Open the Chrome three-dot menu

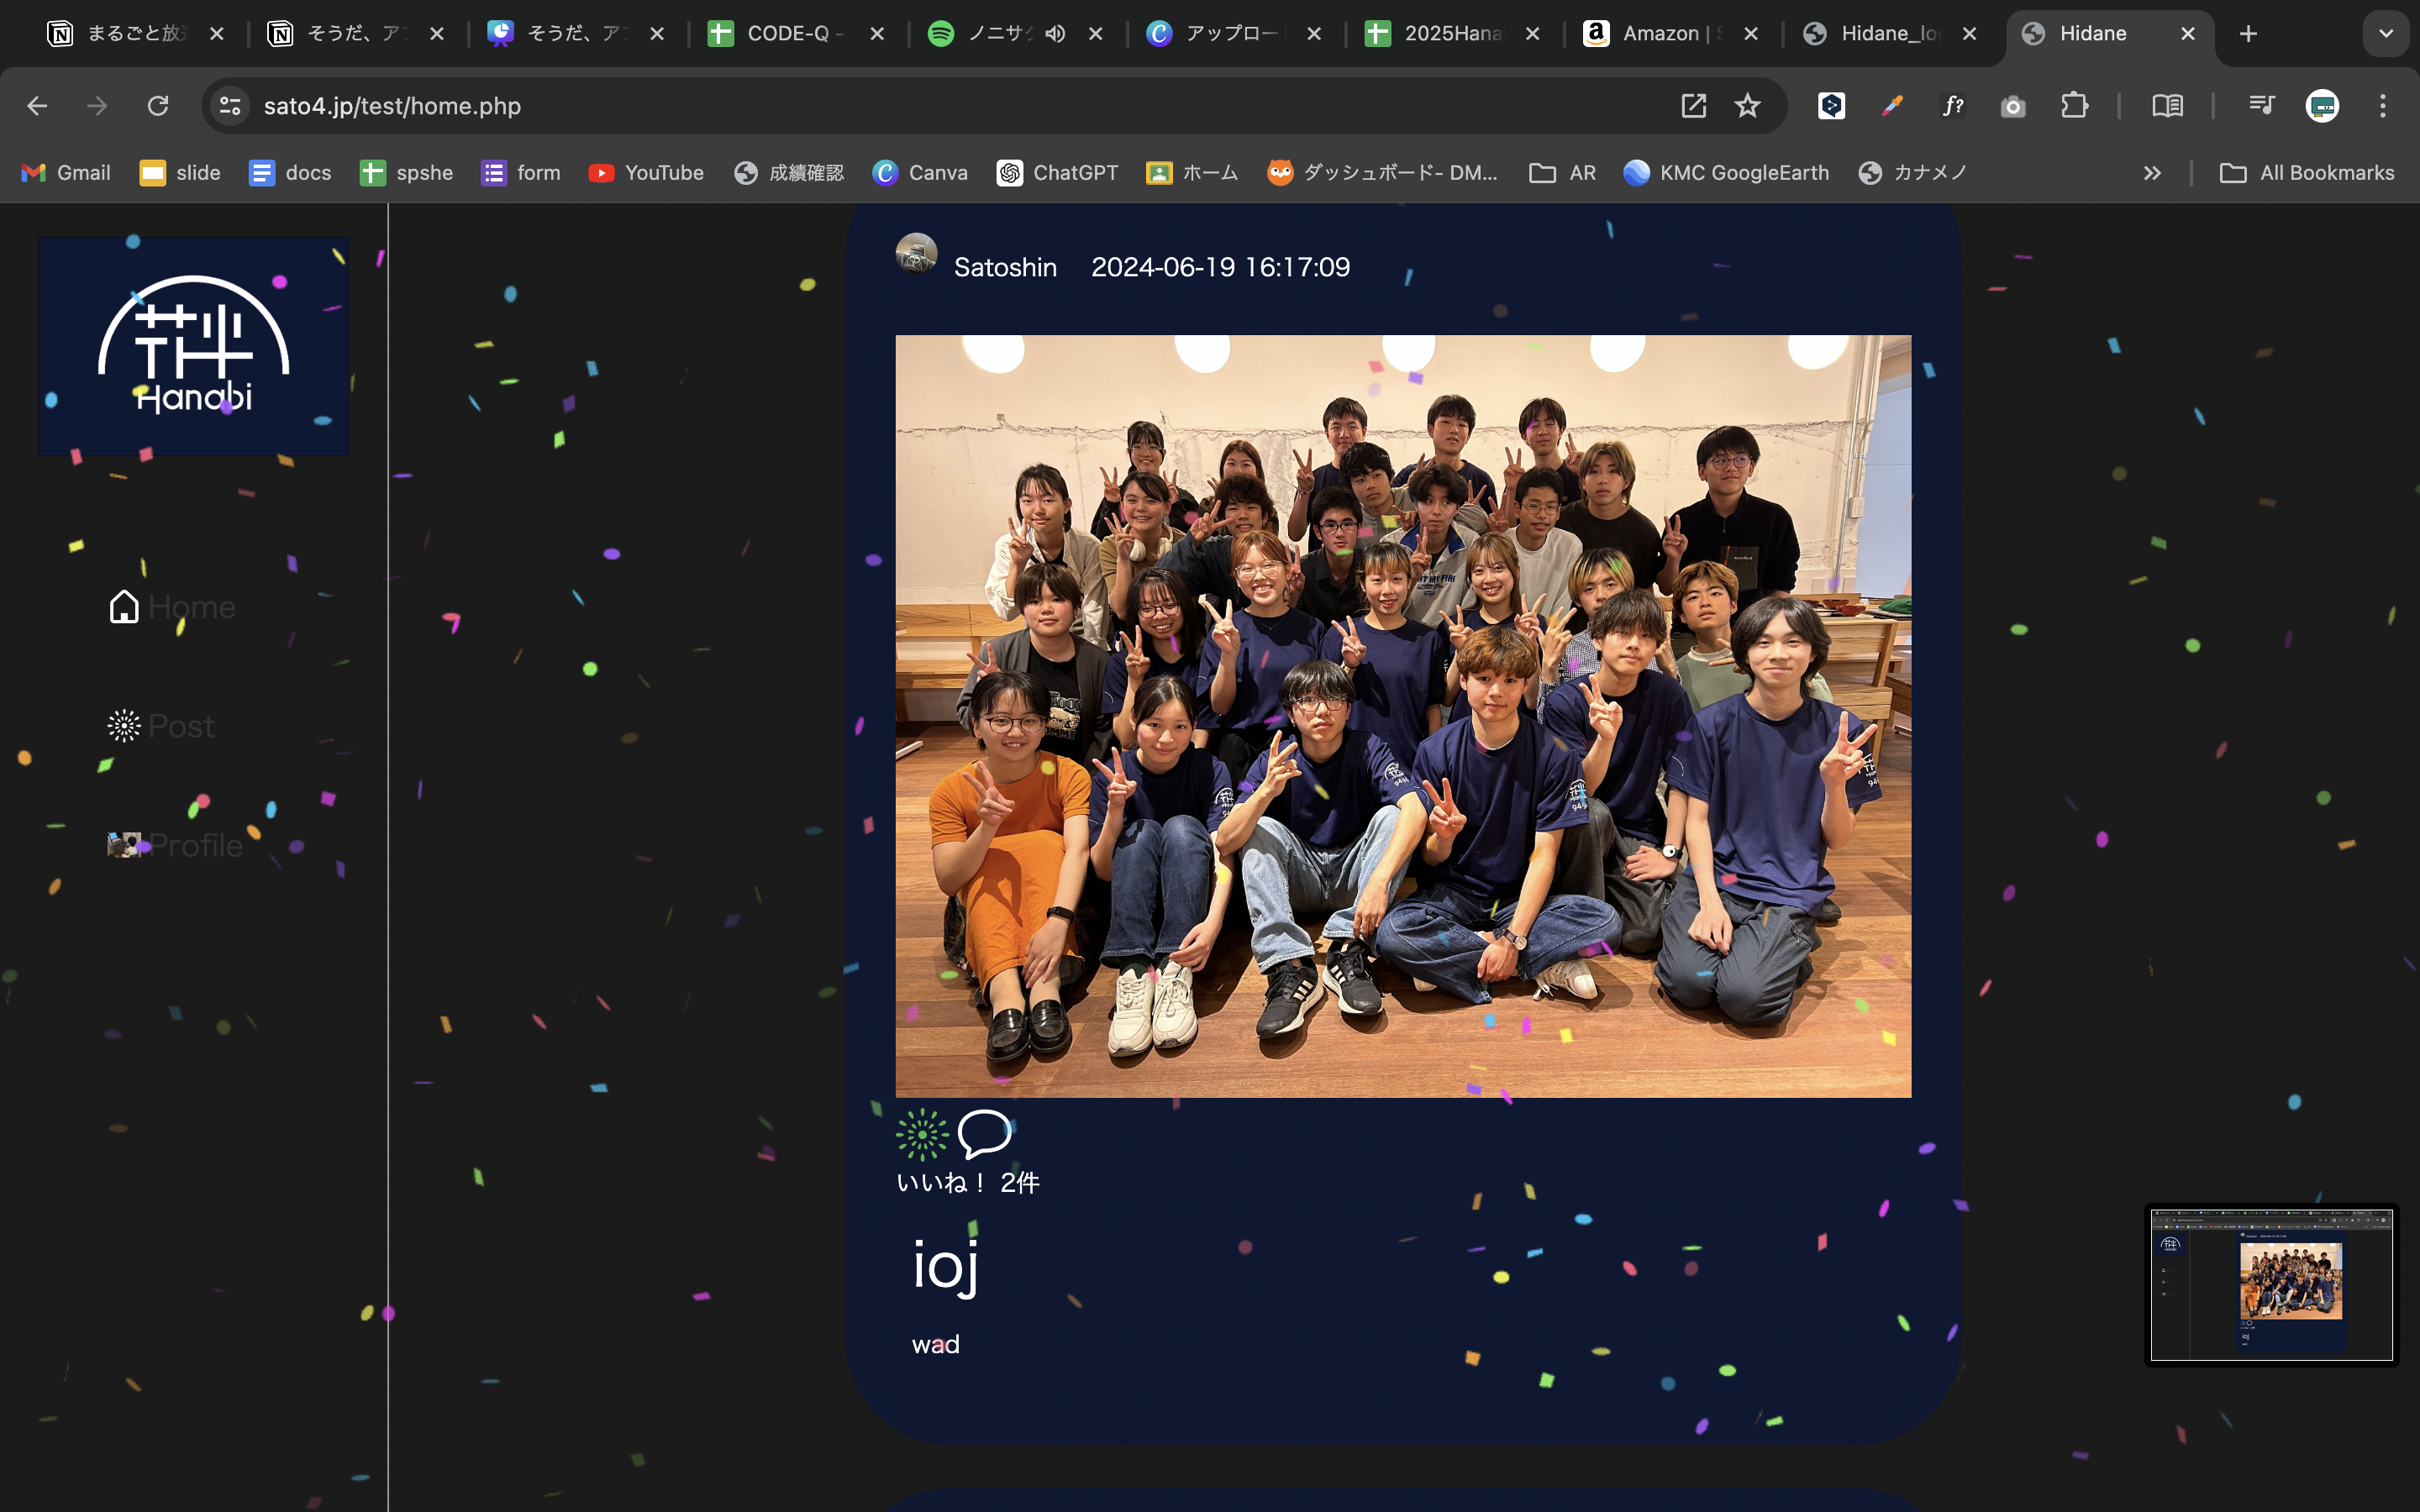tap(2382, 106)
